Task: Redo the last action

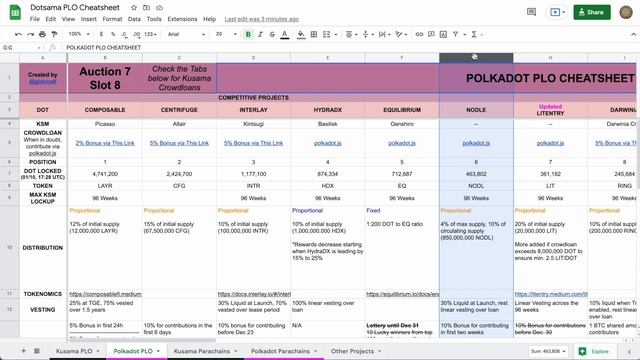Action: click(30, 35)
